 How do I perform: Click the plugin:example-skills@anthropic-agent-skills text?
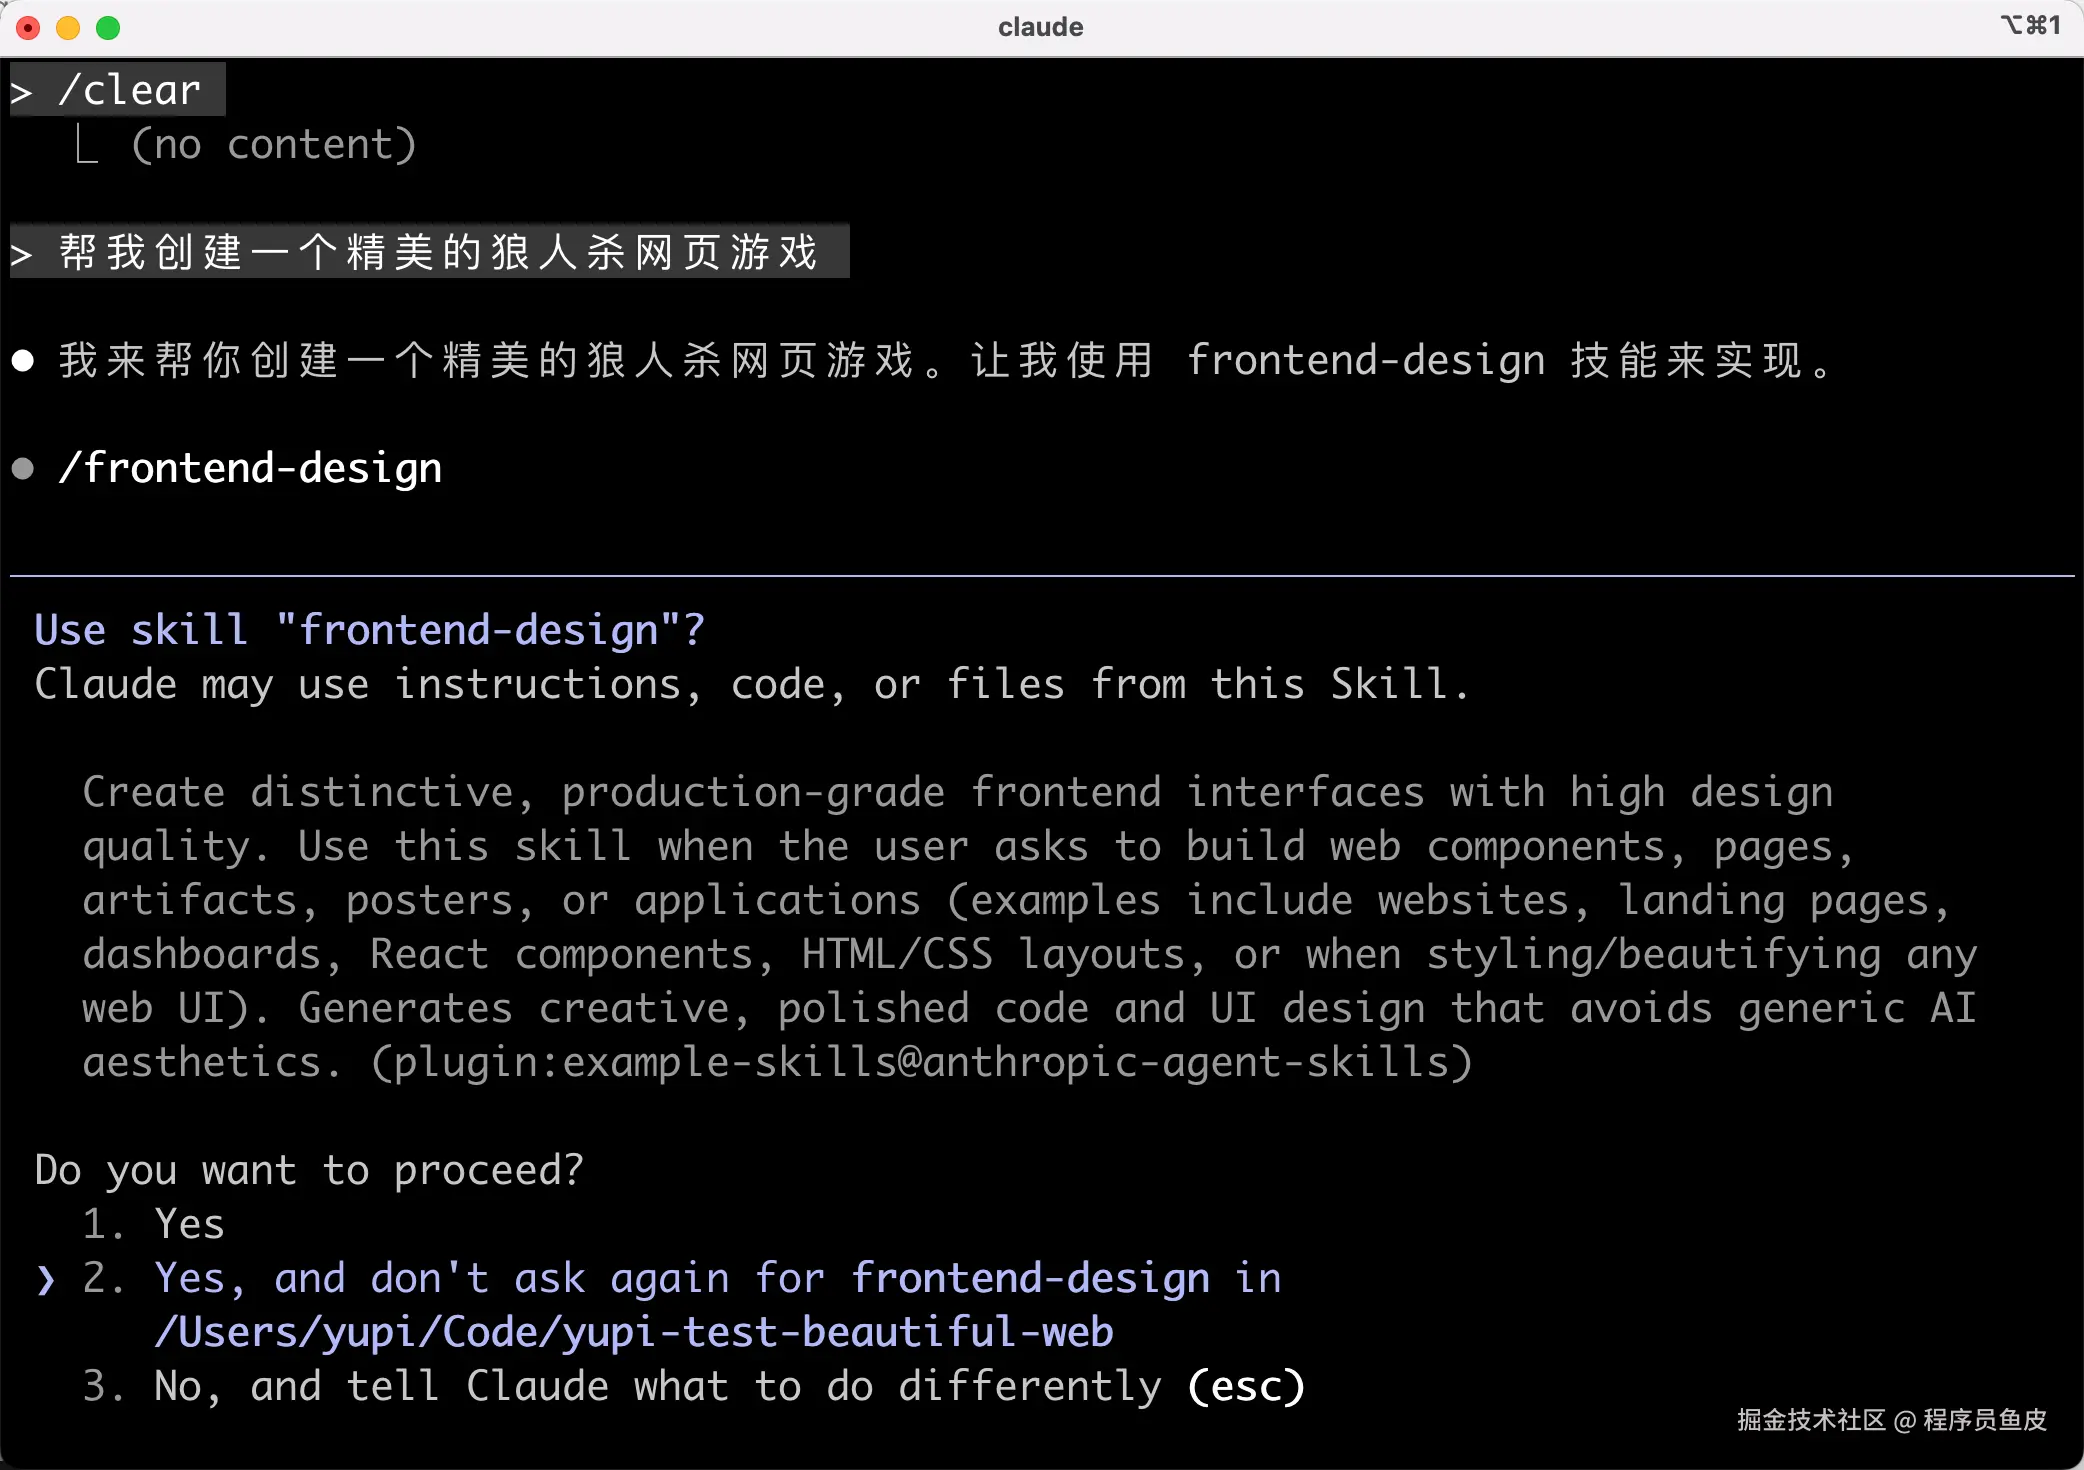pyautogui.click(x=922, y=1062)
